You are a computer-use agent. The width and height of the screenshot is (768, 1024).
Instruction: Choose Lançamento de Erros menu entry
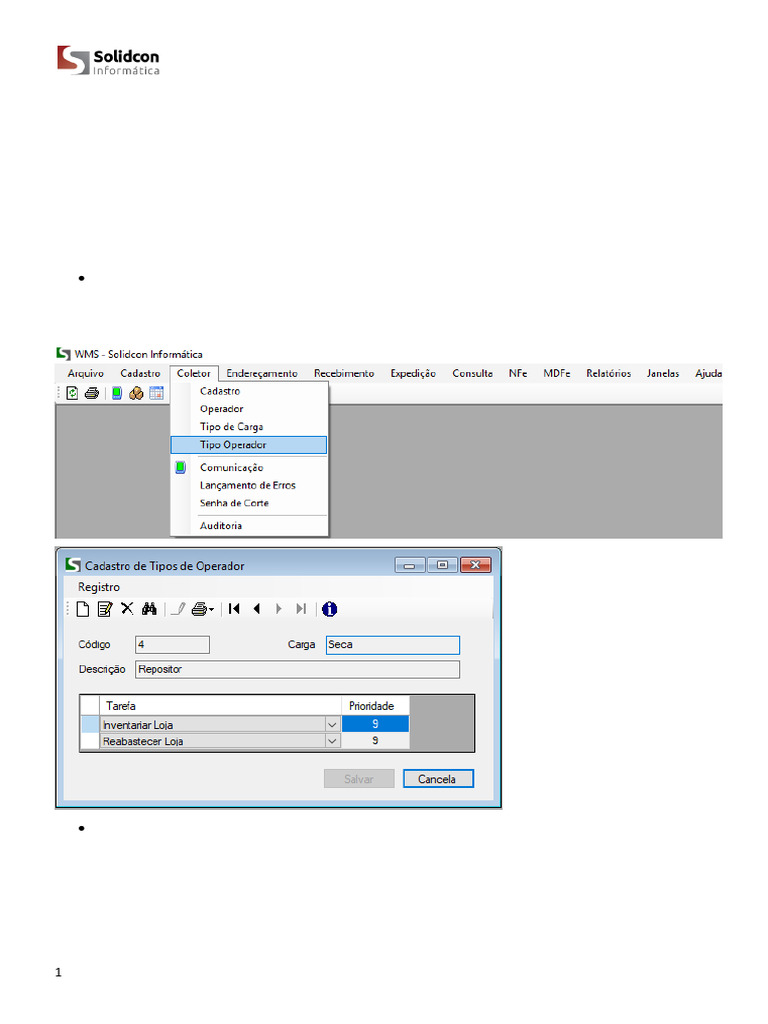(x=249, y=485)
